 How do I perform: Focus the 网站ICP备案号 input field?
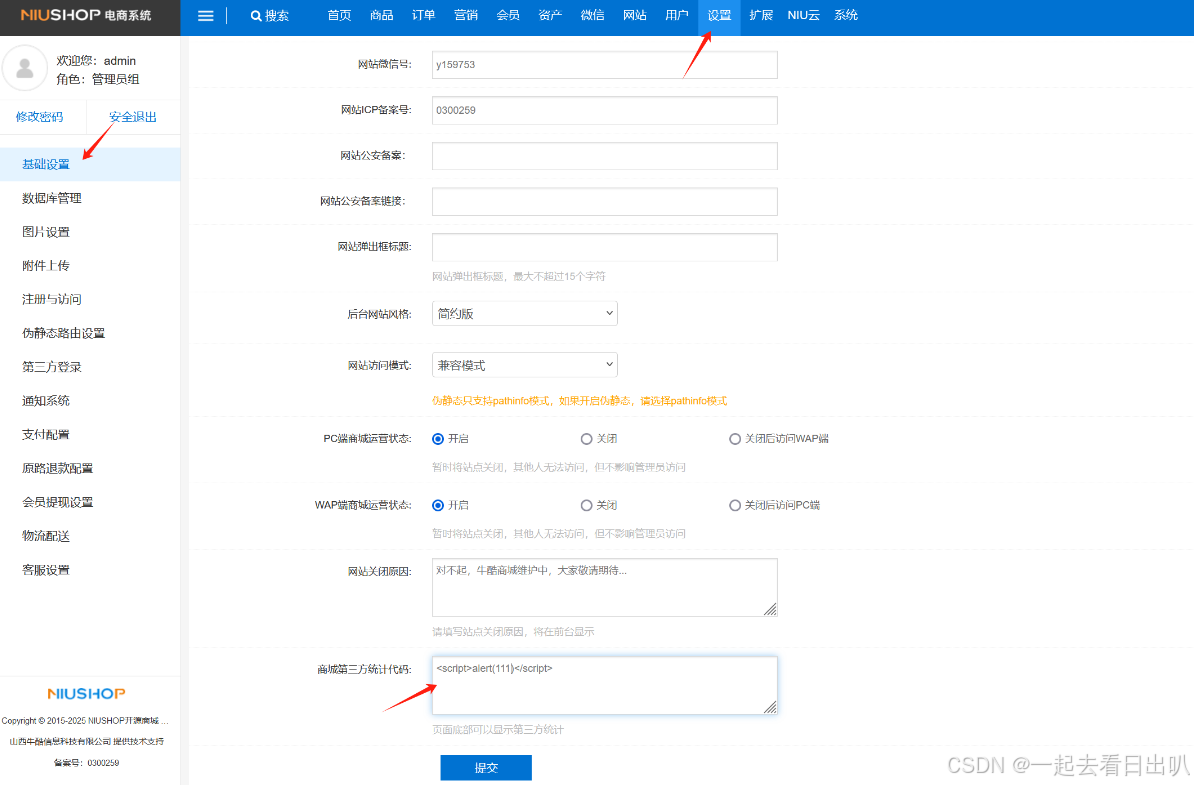tap(605, 110)
